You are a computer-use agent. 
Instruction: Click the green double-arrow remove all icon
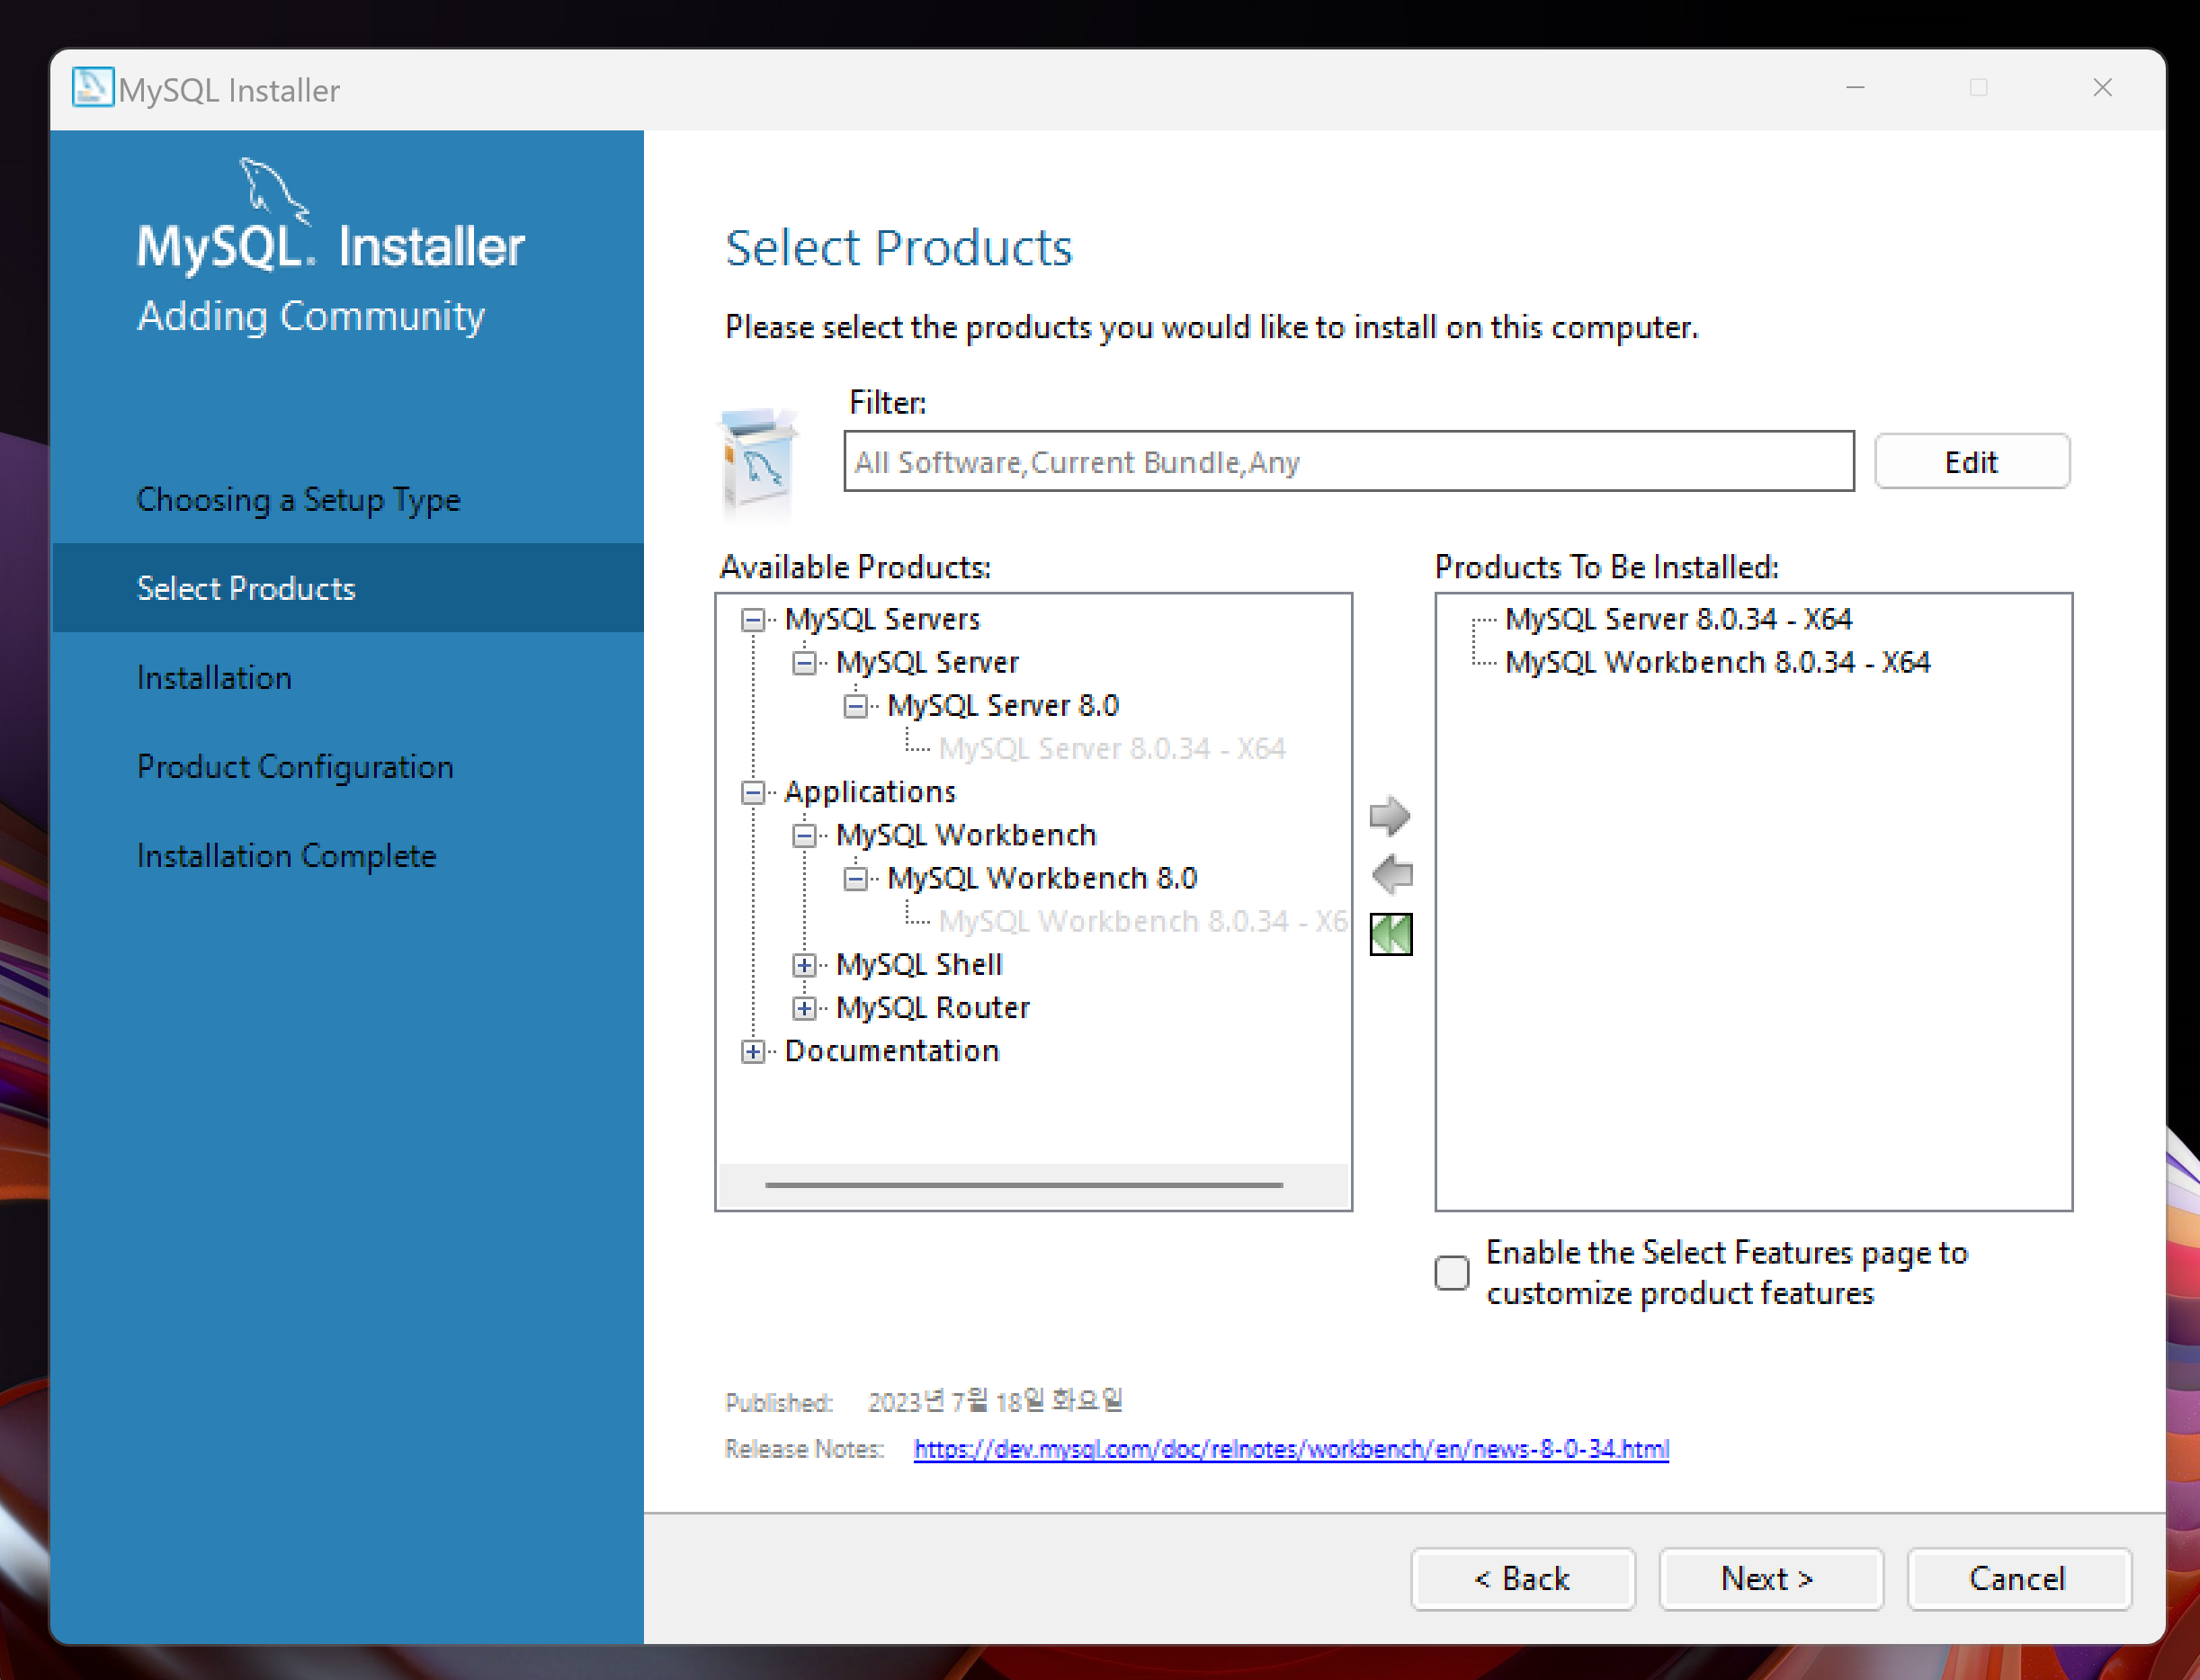1390,934
